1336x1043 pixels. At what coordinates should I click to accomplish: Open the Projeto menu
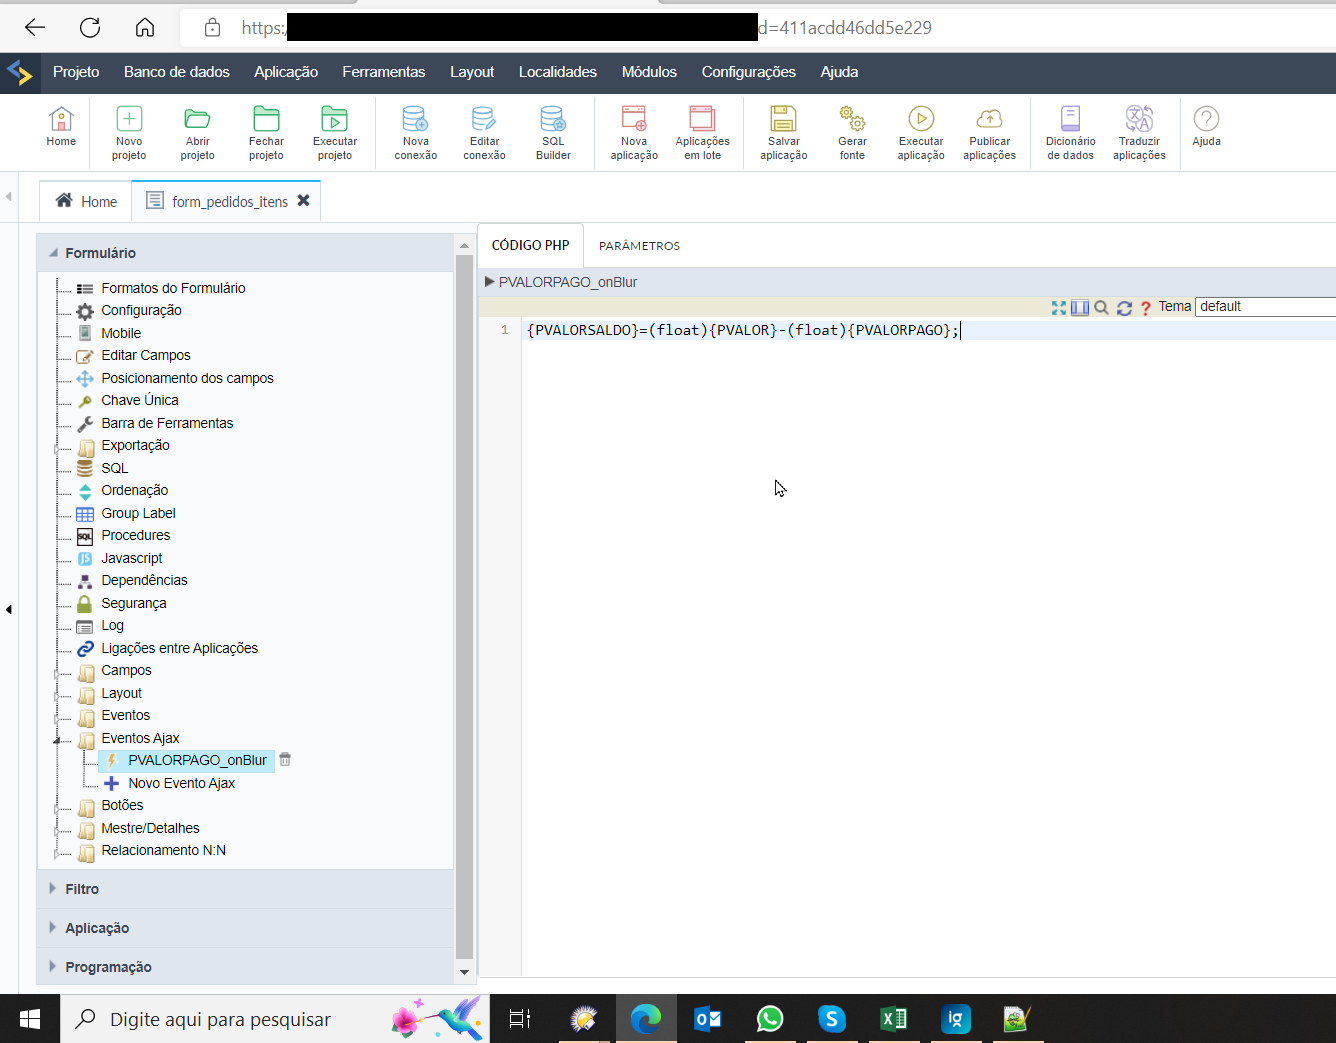76,72
